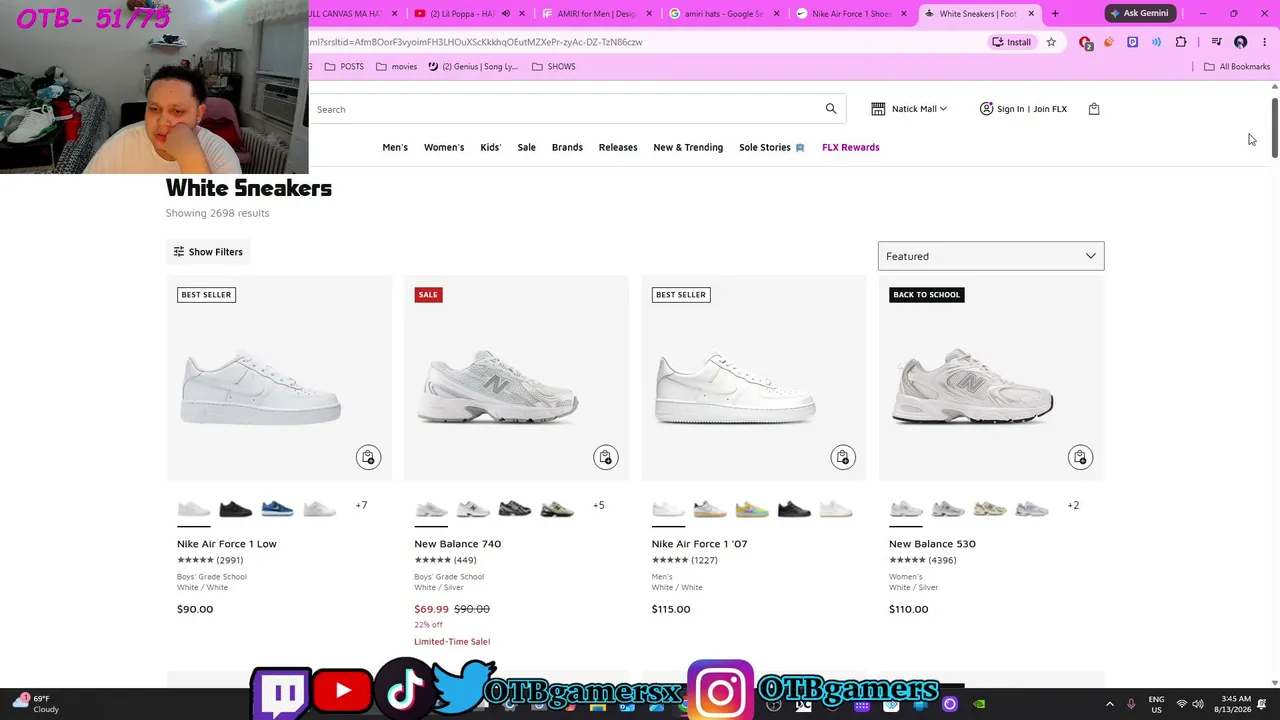
Task: Select the blue color swatch for Air Force 1 Low
Action: coord(277,510)
